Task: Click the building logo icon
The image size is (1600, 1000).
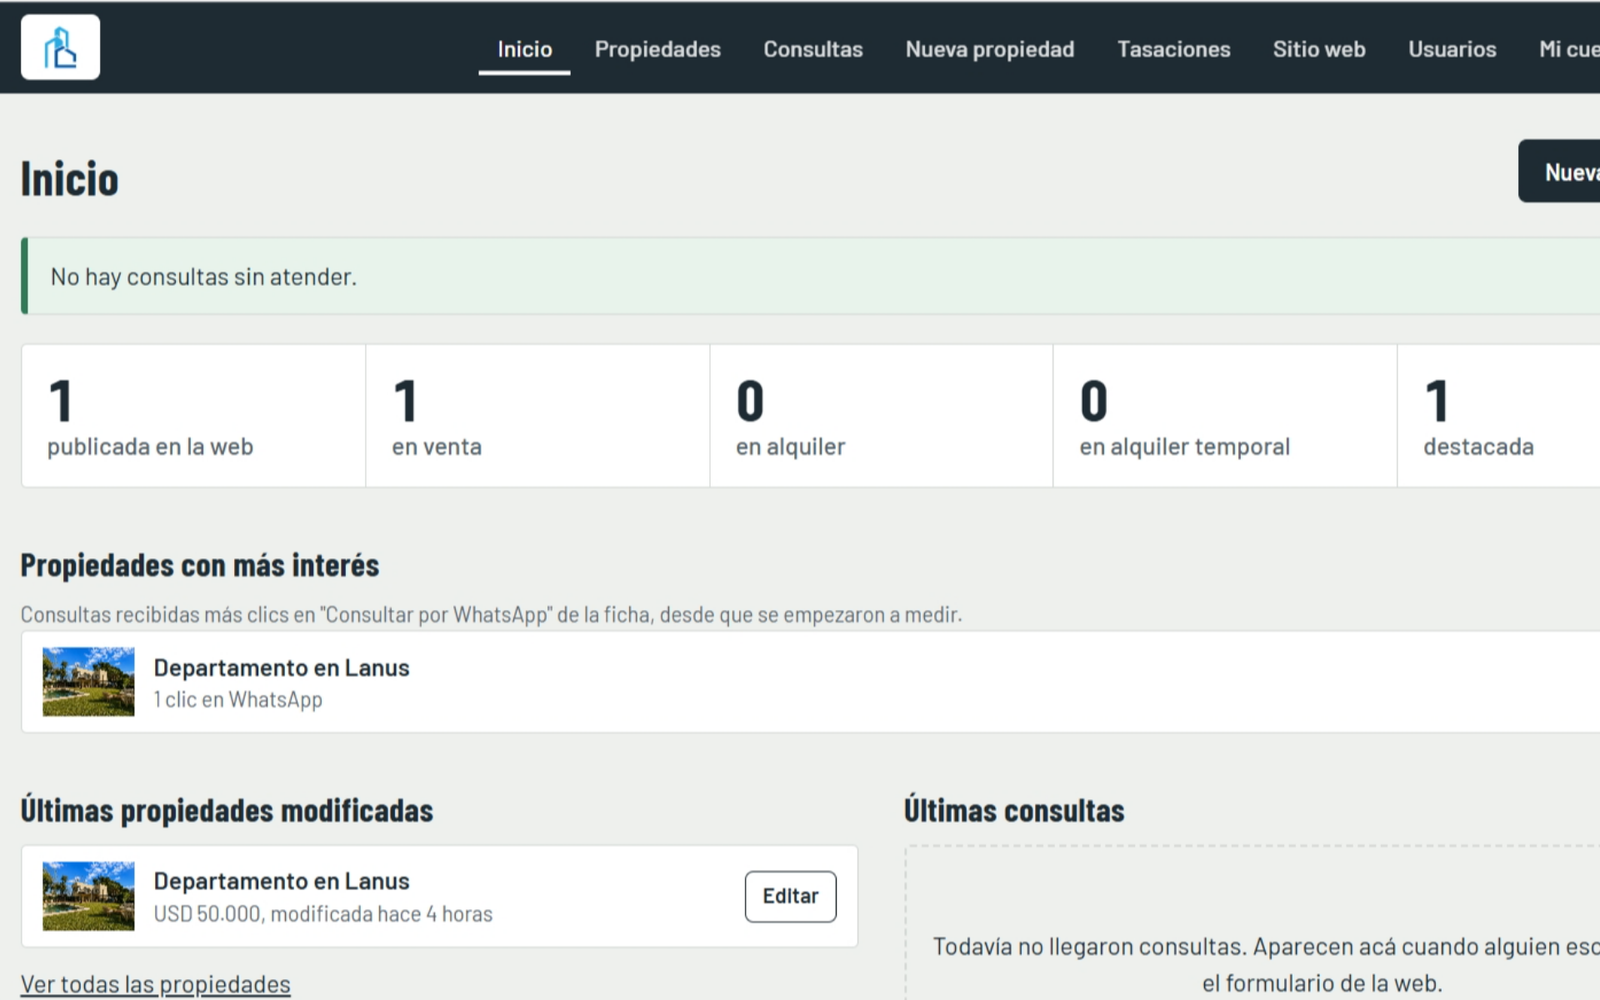Action: click(x=60, y=47)
